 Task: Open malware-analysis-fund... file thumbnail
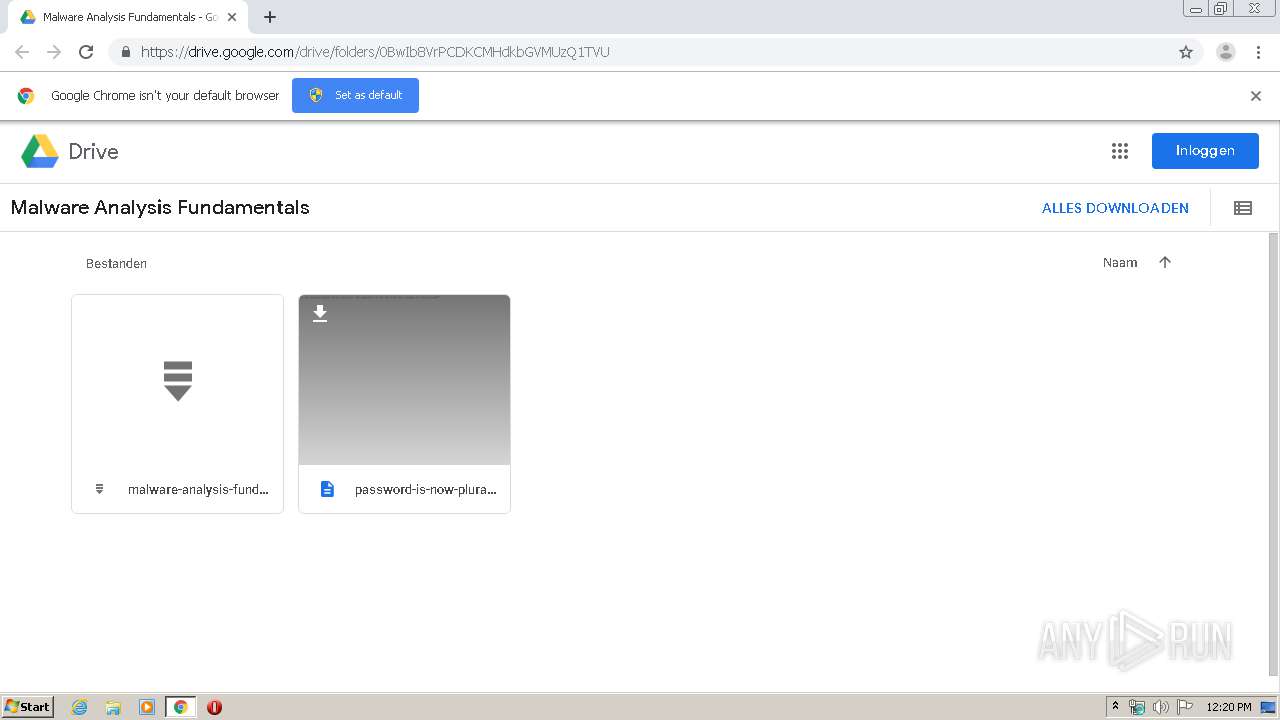tap(178, 380)
